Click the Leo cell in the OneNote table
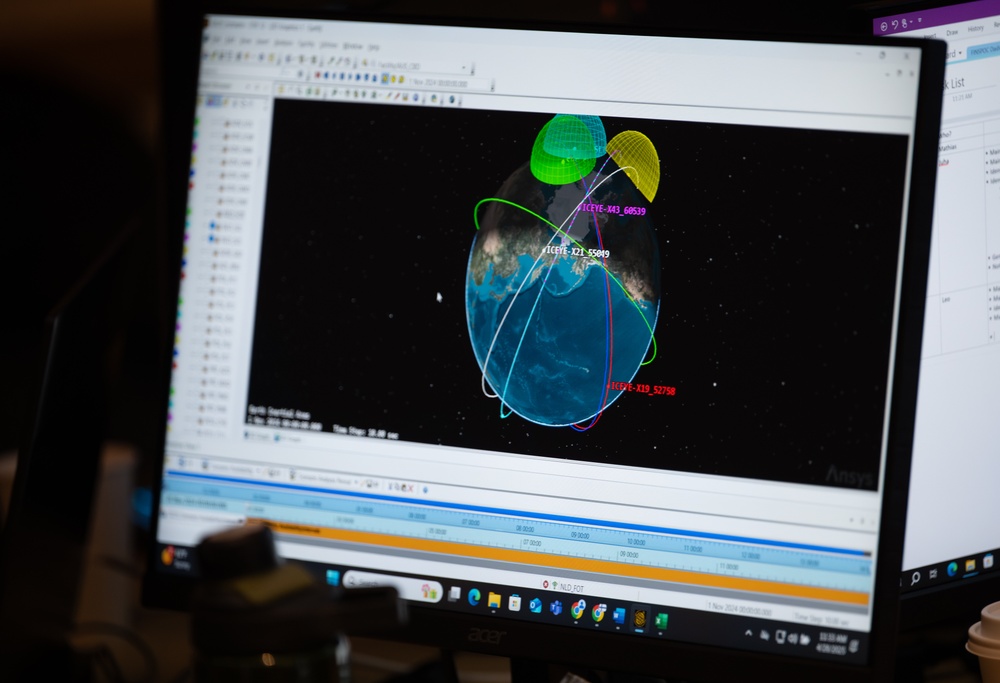The width and height of the screenshot is (1000, 683). (946, 299)
